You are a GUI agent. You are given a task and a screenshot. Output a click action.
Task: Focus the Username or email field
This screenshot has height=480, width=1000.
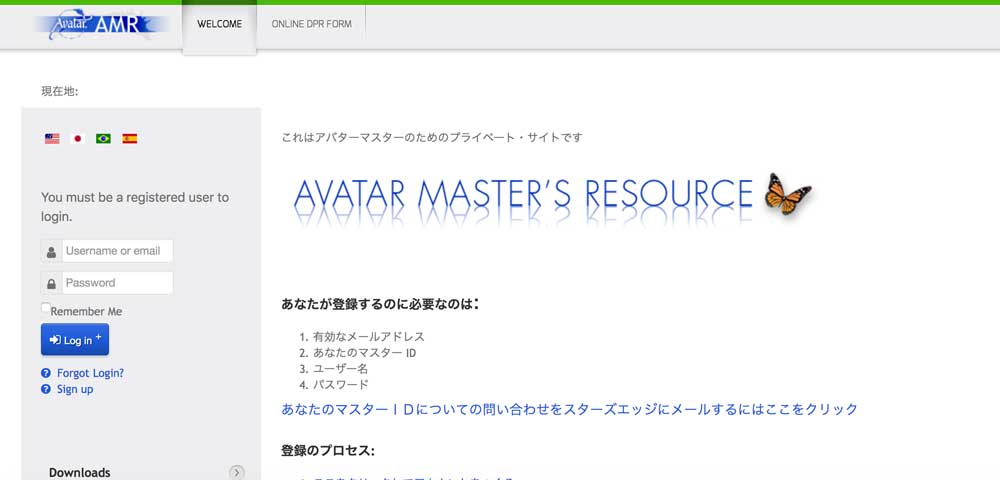pos(117,251)
